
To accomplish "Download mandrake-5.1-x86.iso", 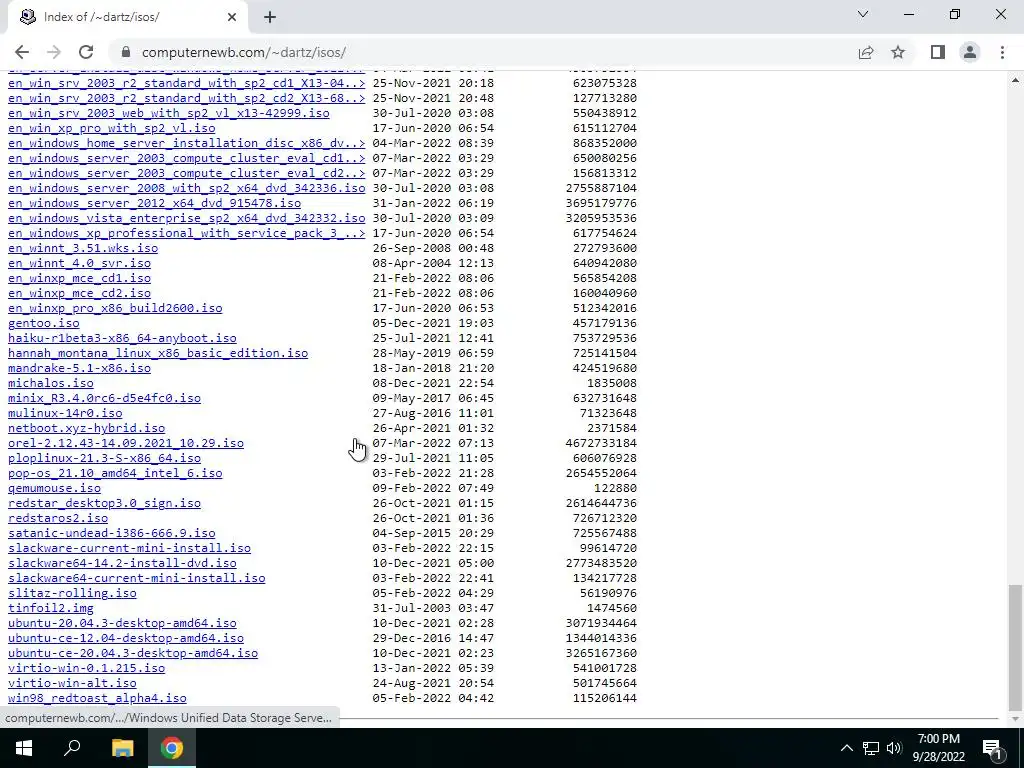I will [x=79, y=368].
